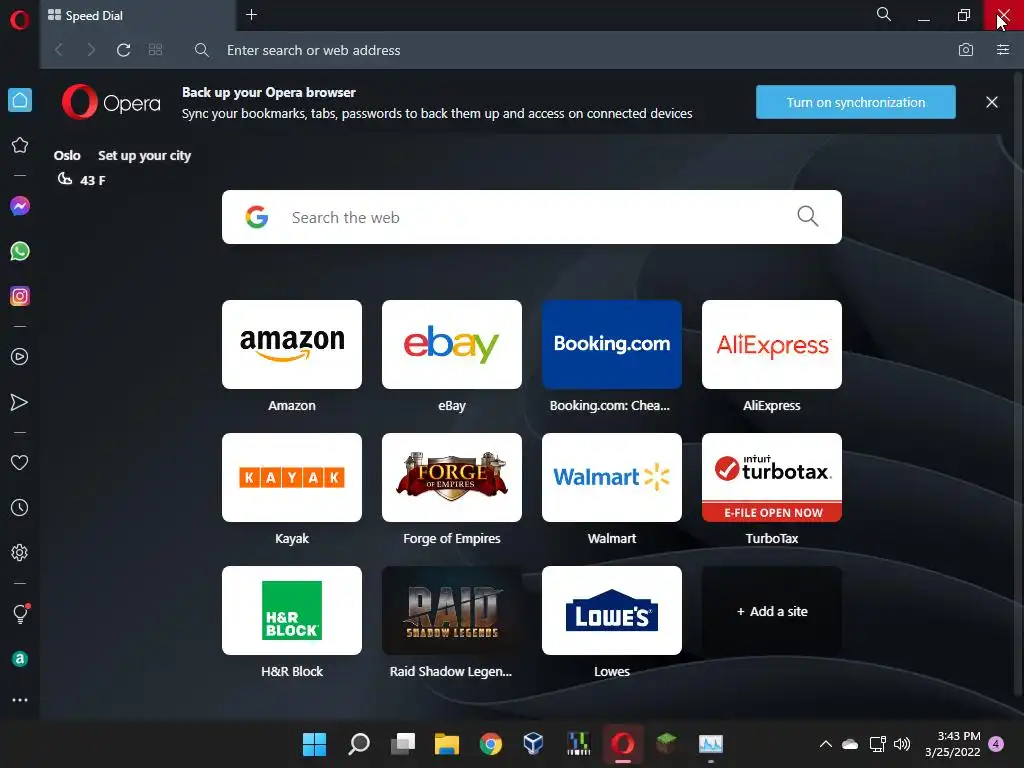Click magnifier icon in Search the web box

808,216
